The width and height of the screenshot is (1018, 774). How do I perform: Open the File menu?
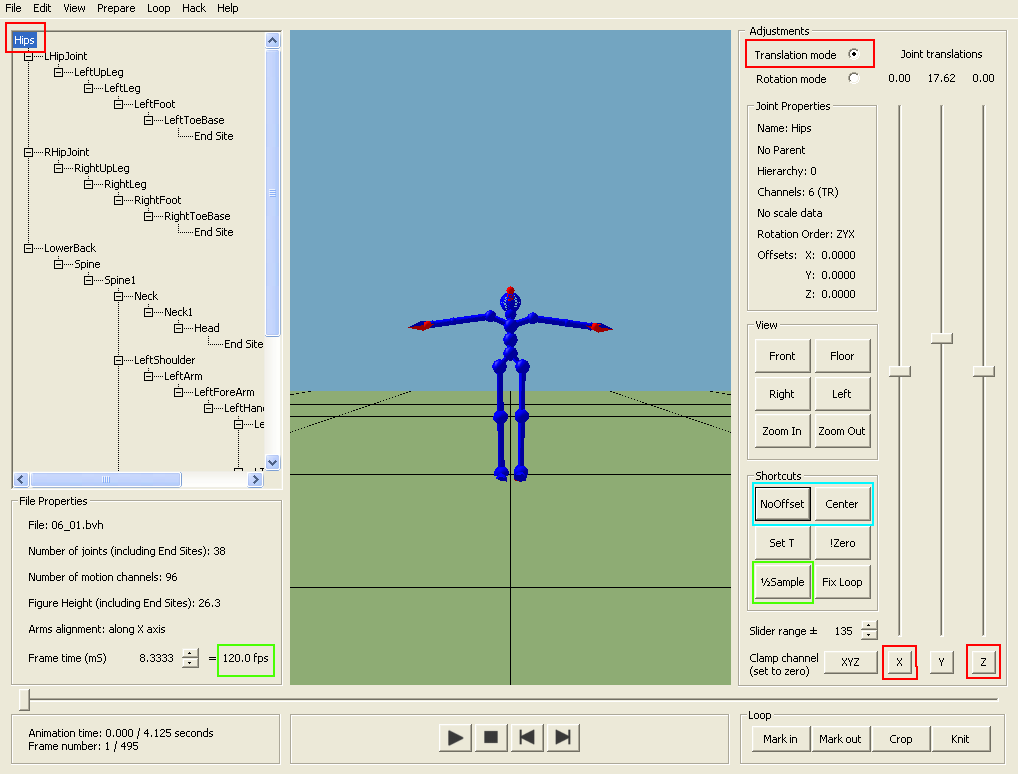point(13,8)
